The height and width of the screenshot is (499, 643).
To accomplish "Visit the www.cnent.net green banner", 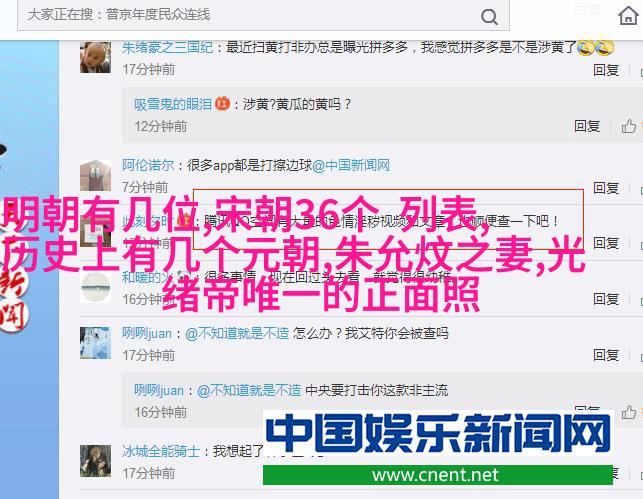I will [x=438, y=475].
